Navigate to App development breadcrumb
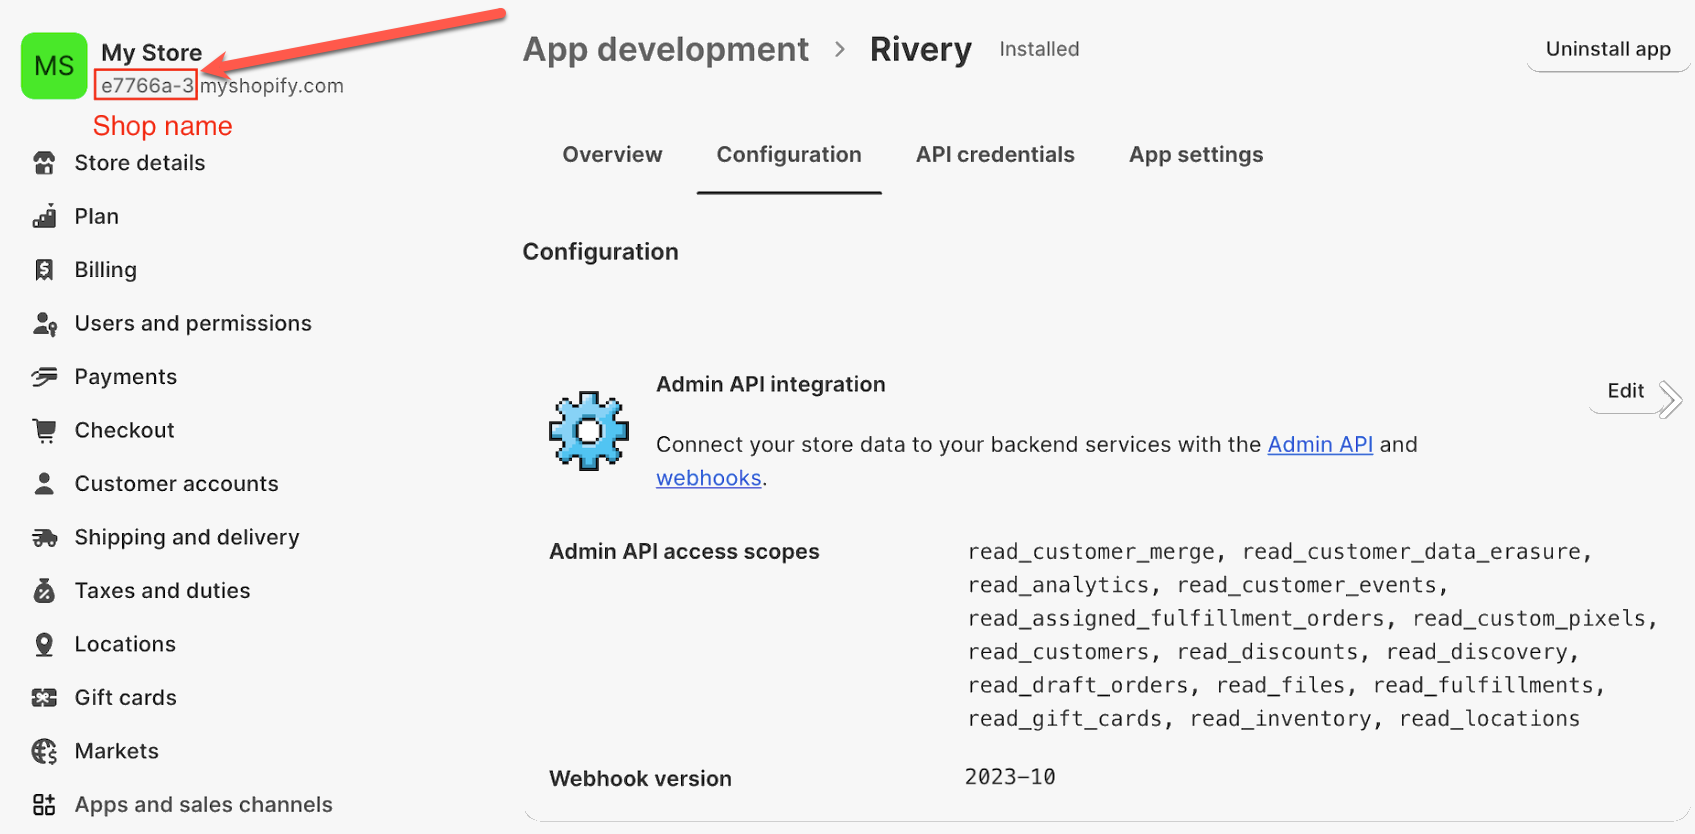The image size is (1695, 834). (665, 50)
